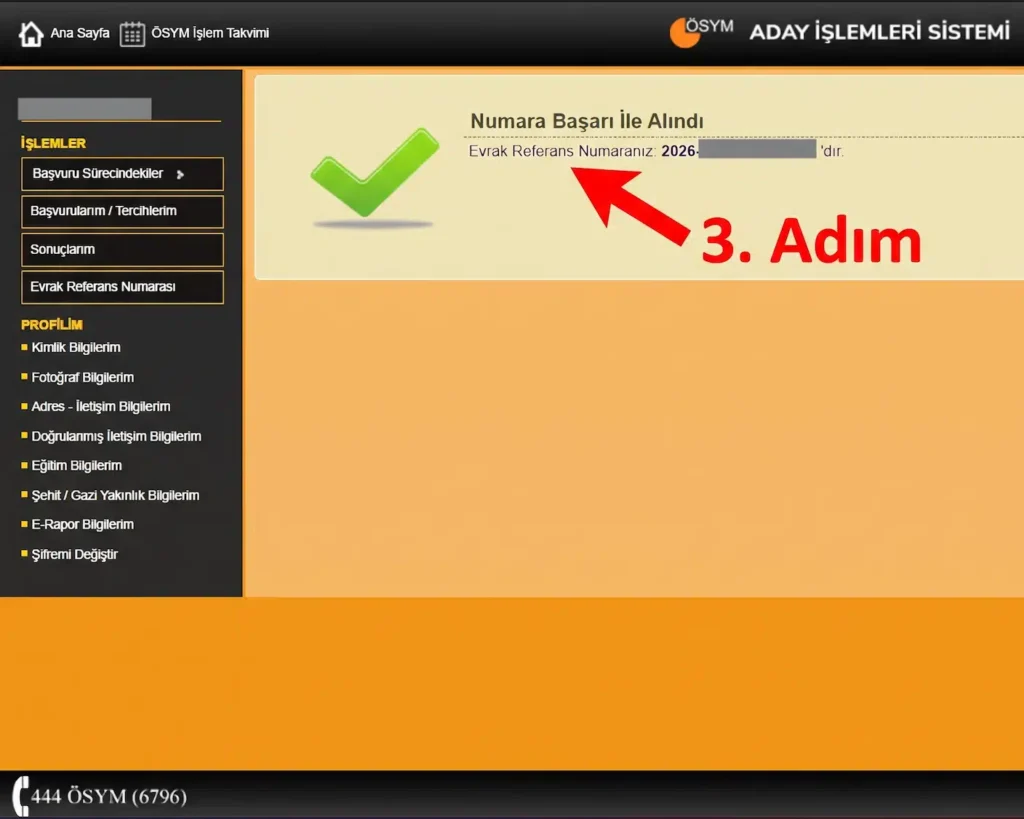The height and width of the screenshot is (819, 1024).
Task: Click the Ana Sayfa text link
Action: pos(80,33)
